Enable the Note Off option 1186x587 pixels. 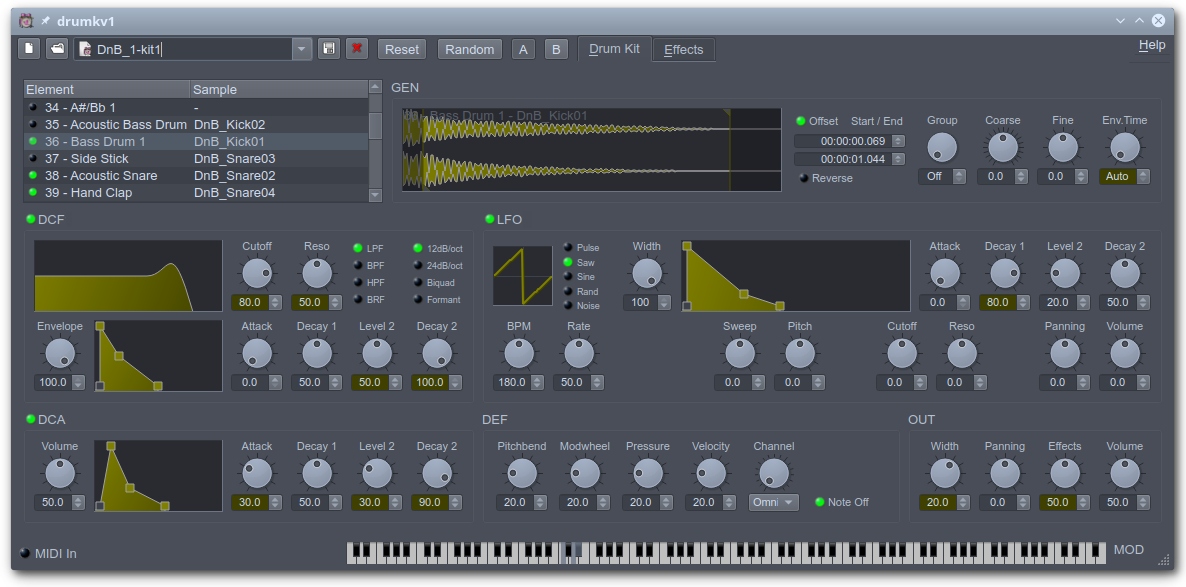pyautogui.click(x=820, y=502)
